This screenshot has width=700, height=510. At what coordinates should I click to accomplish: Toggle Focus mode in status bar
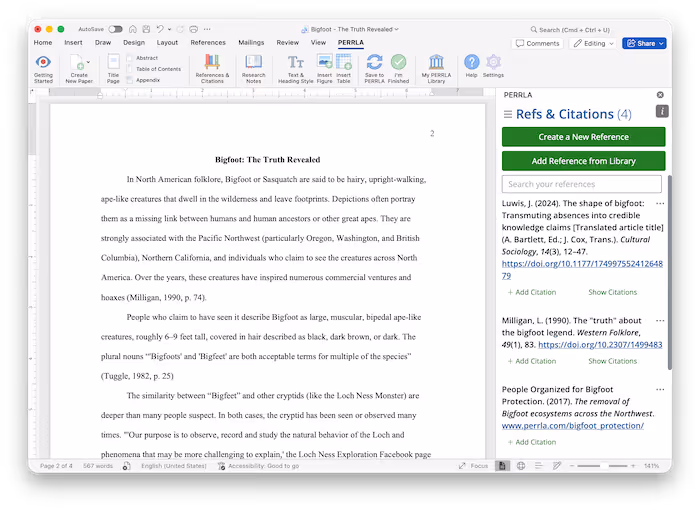(x=474, y=466)
